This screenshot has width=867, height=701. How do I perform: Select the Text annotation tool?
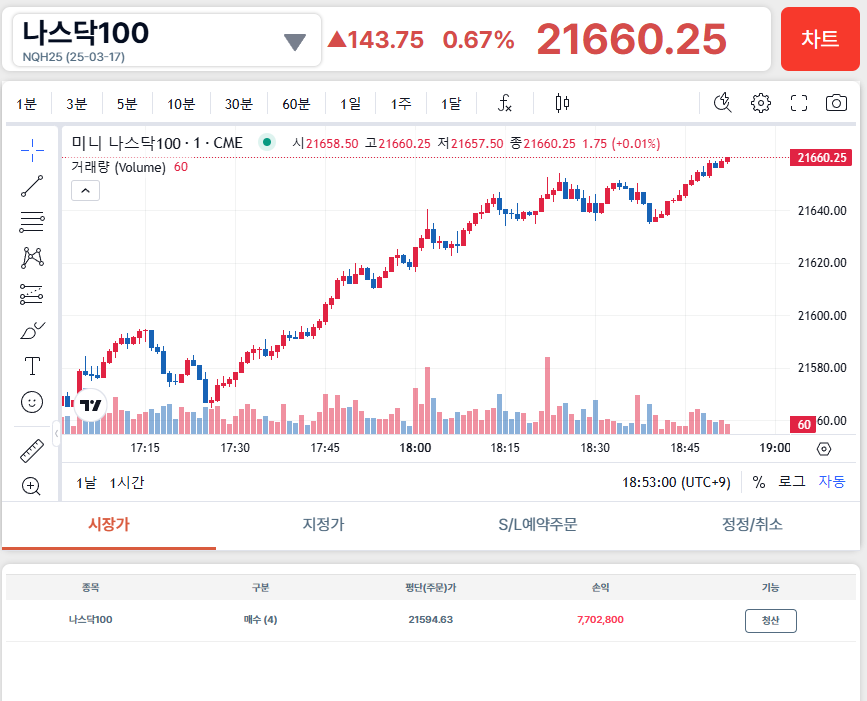(x=32, y=366)
